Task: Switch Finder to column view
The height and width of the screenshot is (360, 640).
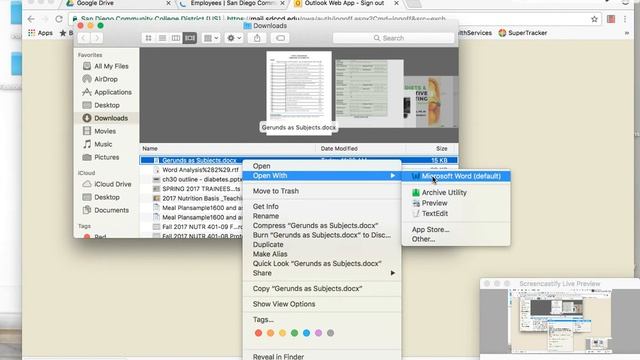Action: [176, 38]
